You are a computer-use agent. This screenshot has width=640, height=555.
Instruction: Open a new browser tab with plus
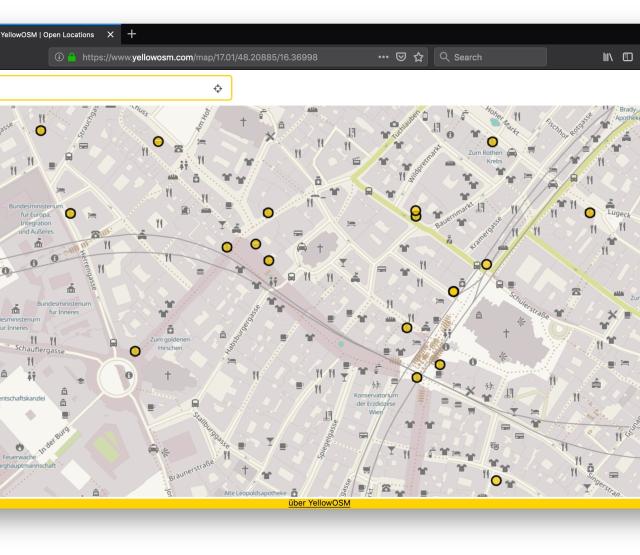[x=131, y=34]
